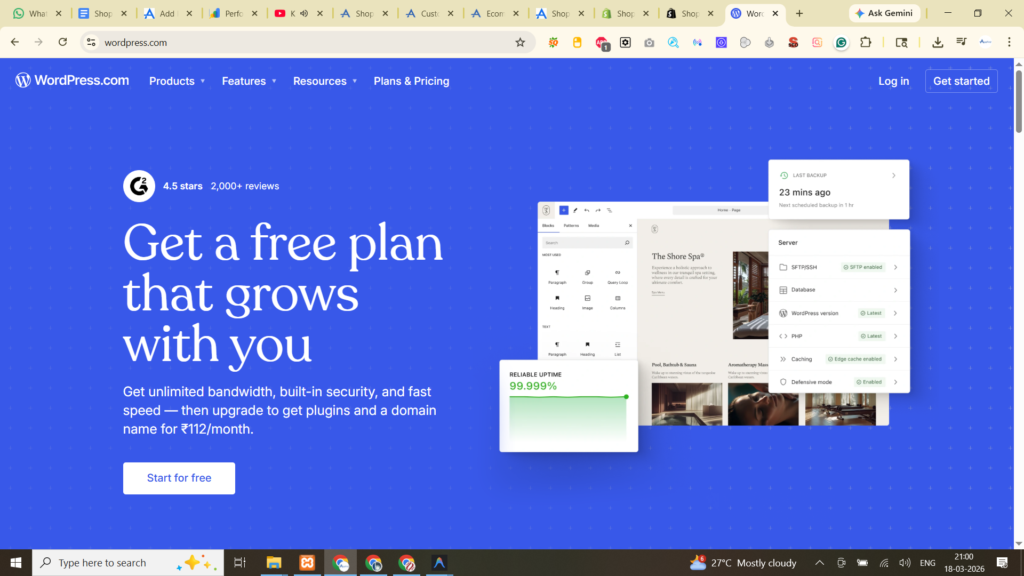The width and height of the screenshot is (1024, 576).
Task: Reload the page with the refresh icon
Action: [62, 42]
